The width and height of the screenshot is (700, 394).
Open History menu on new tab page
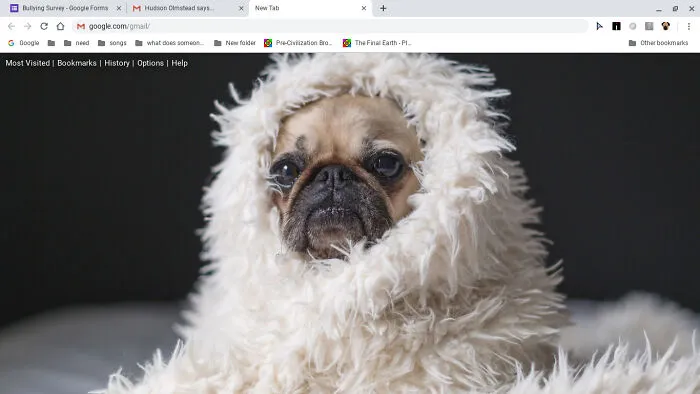[117, 63]
